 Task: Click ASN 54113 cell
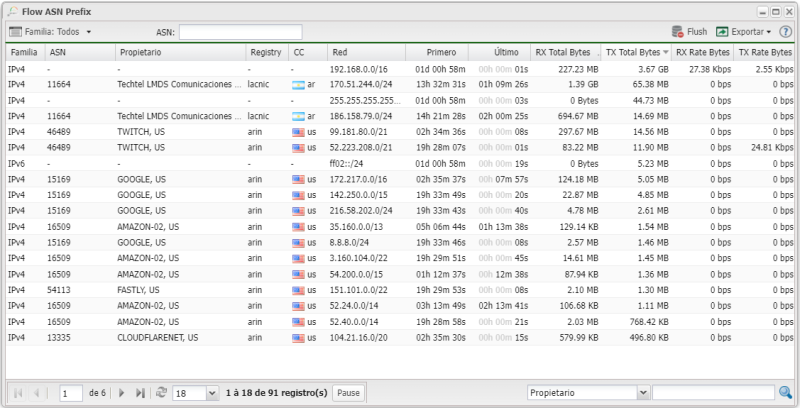point(59,290)
